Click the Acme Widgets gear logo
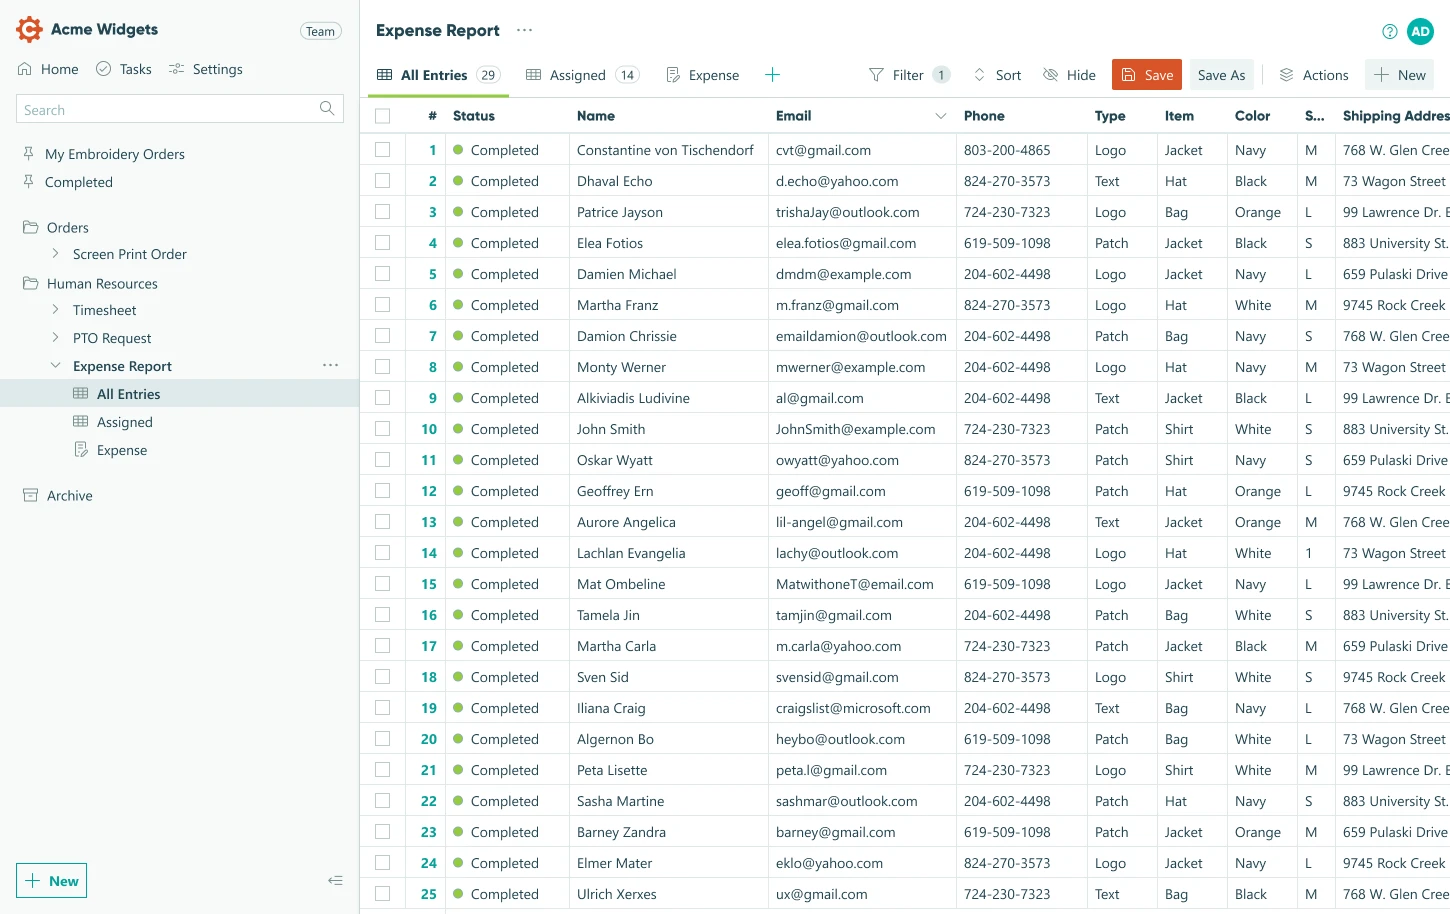 (30, 29)
